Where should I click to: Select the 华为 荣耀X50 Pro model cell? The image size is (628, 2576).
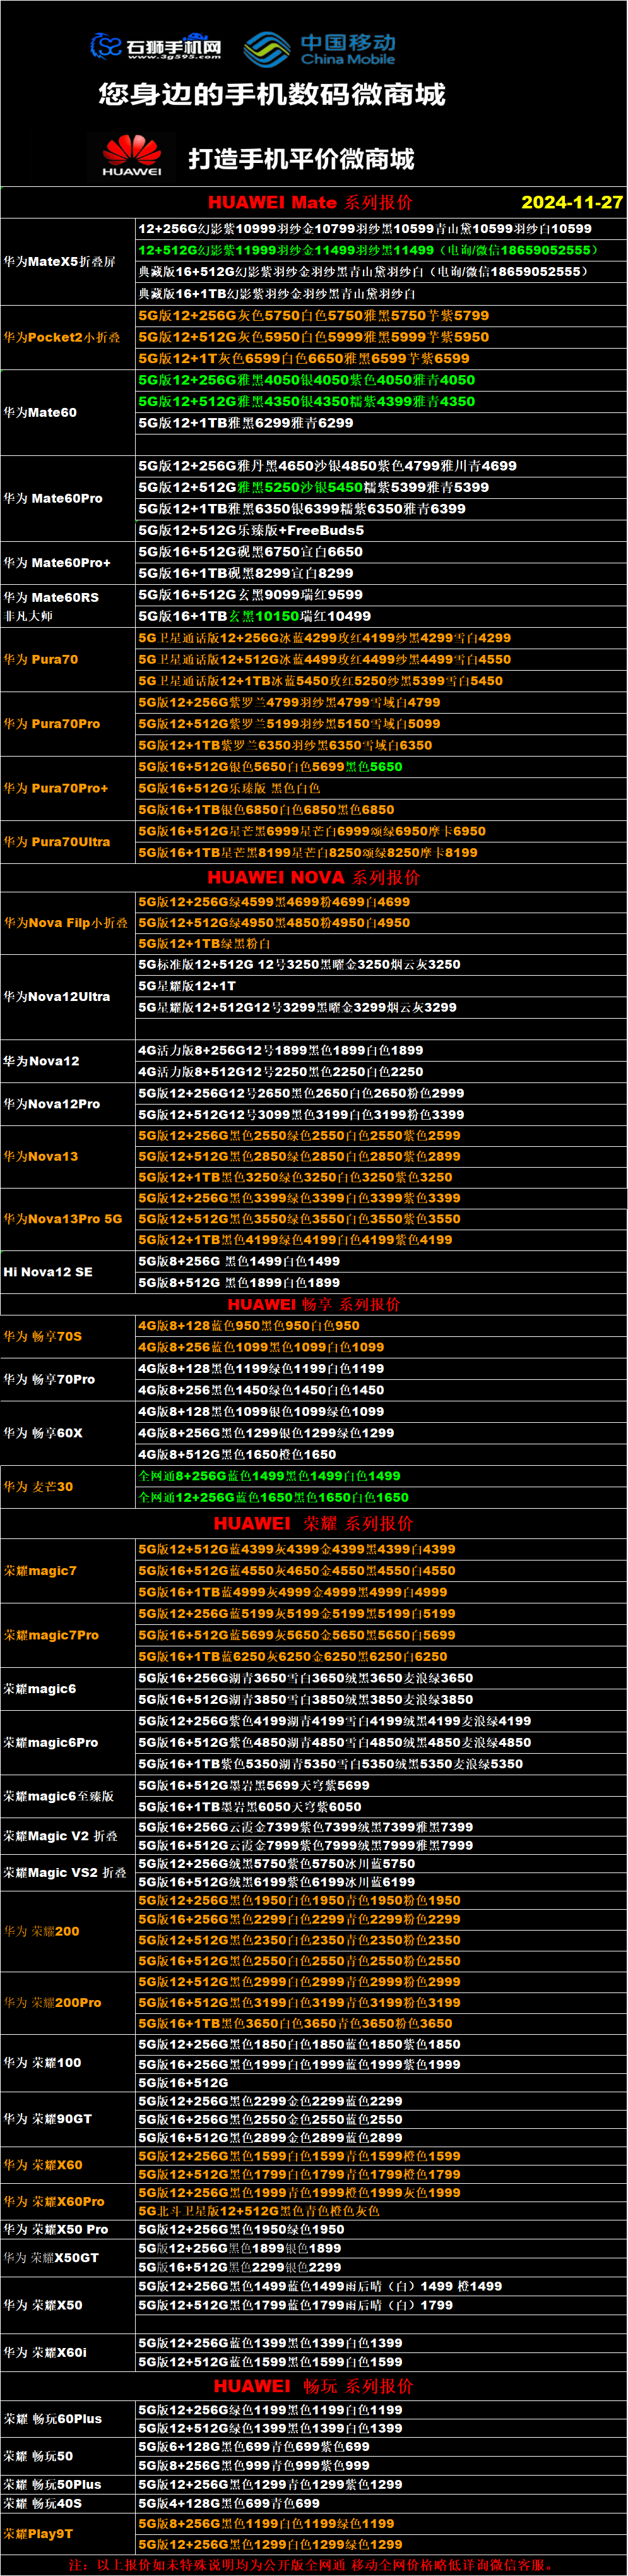pos(68,2229)
